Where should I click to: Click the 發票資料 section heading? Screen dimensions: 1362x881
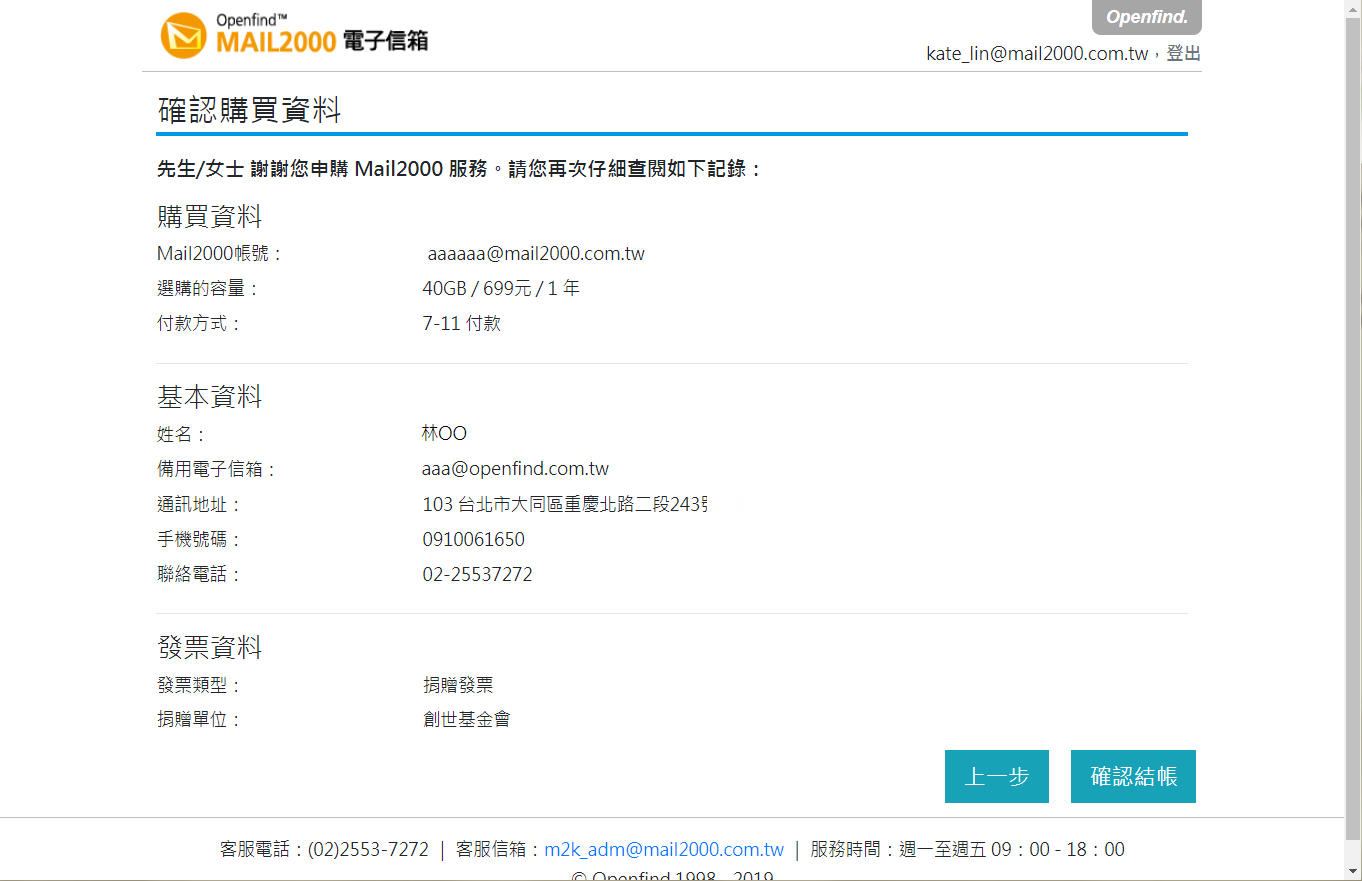[210, 648]
